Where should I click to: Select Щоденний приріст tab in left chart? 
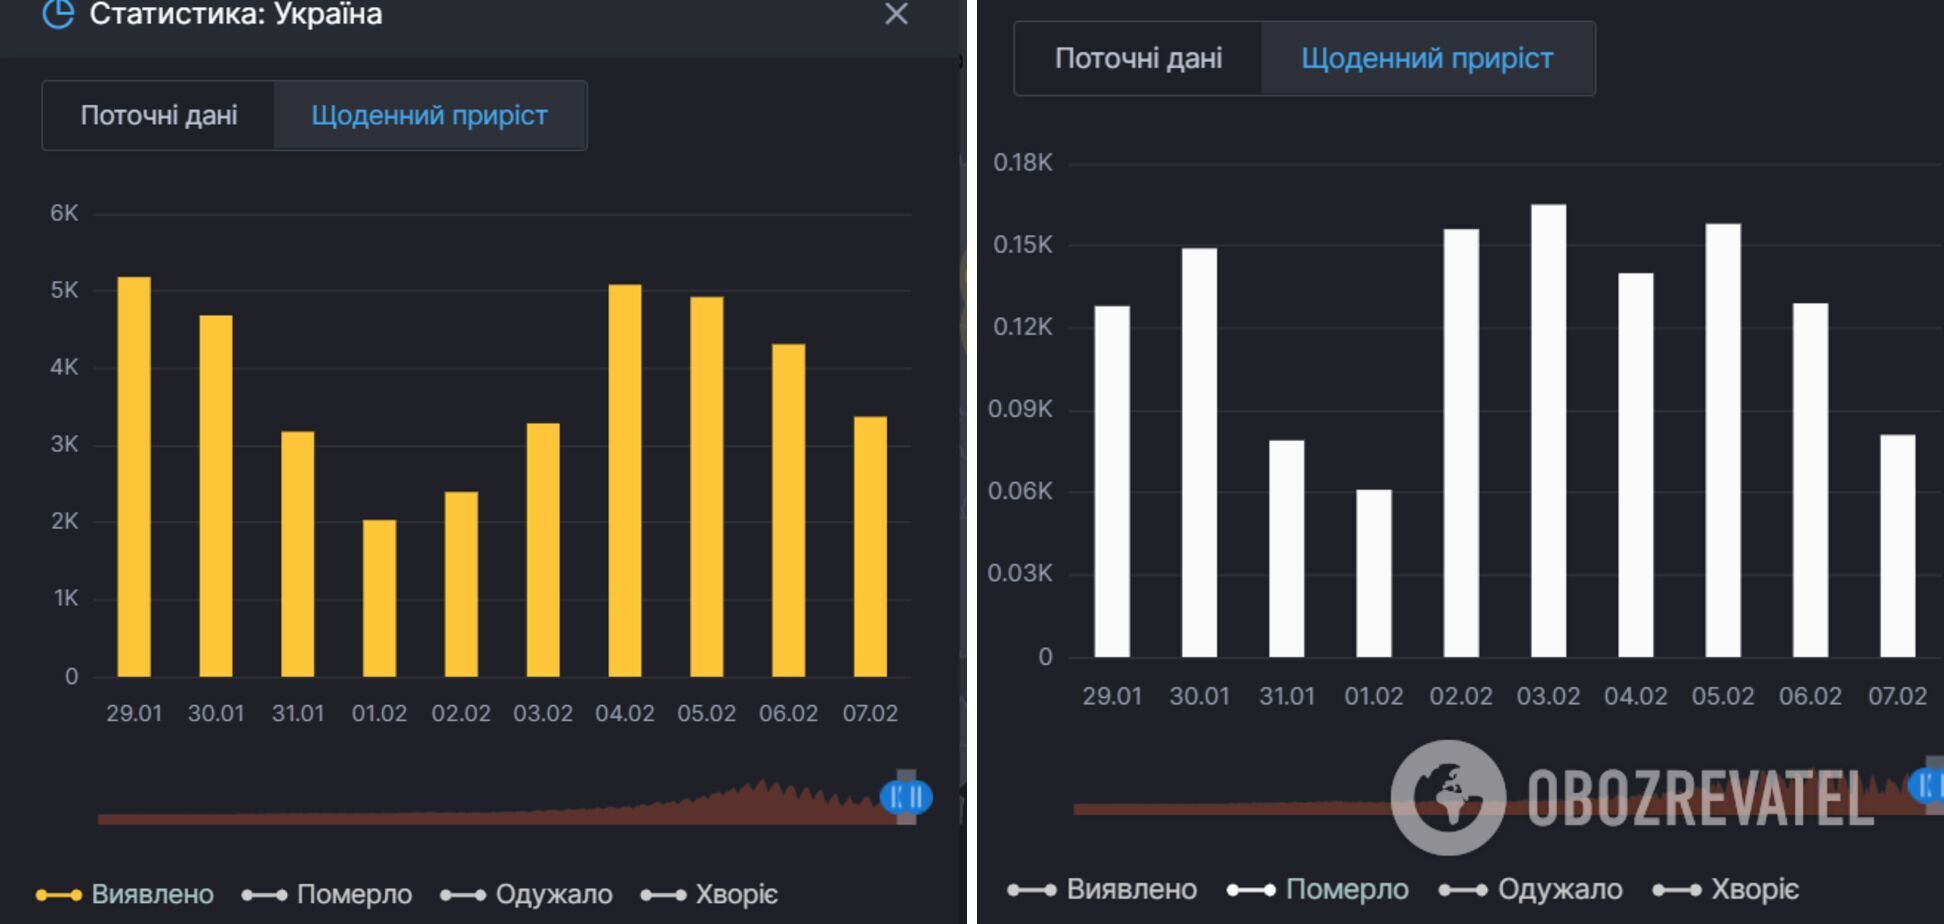(x=429, y=116)
